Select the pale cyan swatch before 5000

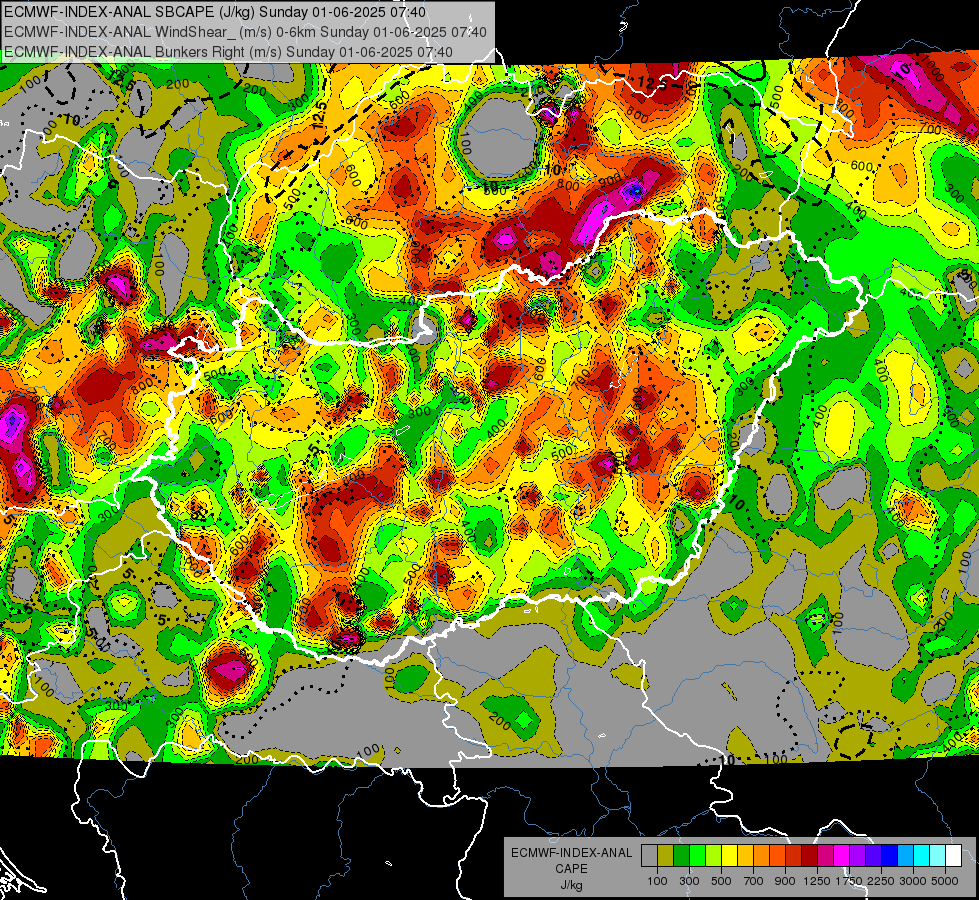pos(938,855)
